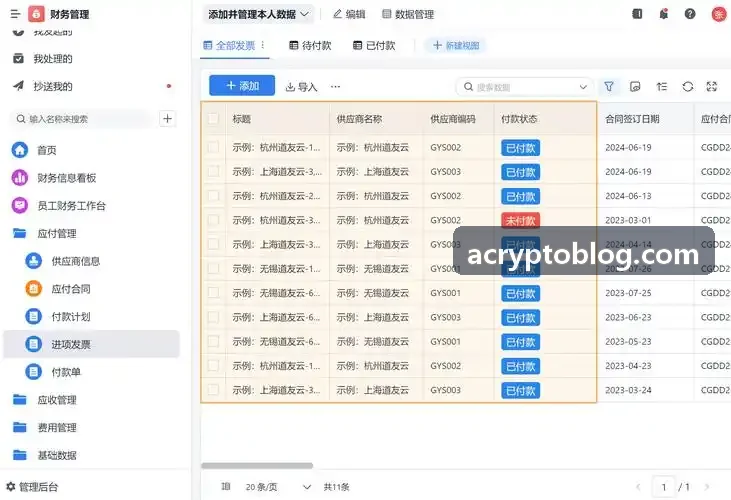Click the page number input box
This screenshot has height=500, width=731.
tap(663, 487)
